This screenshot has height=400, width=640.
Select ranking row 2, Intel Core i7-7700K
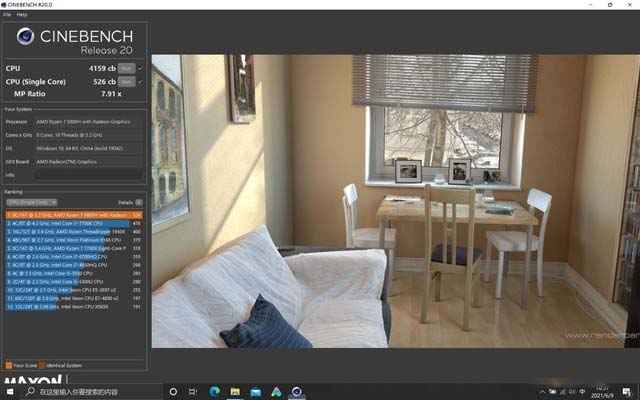pos(74,223)
